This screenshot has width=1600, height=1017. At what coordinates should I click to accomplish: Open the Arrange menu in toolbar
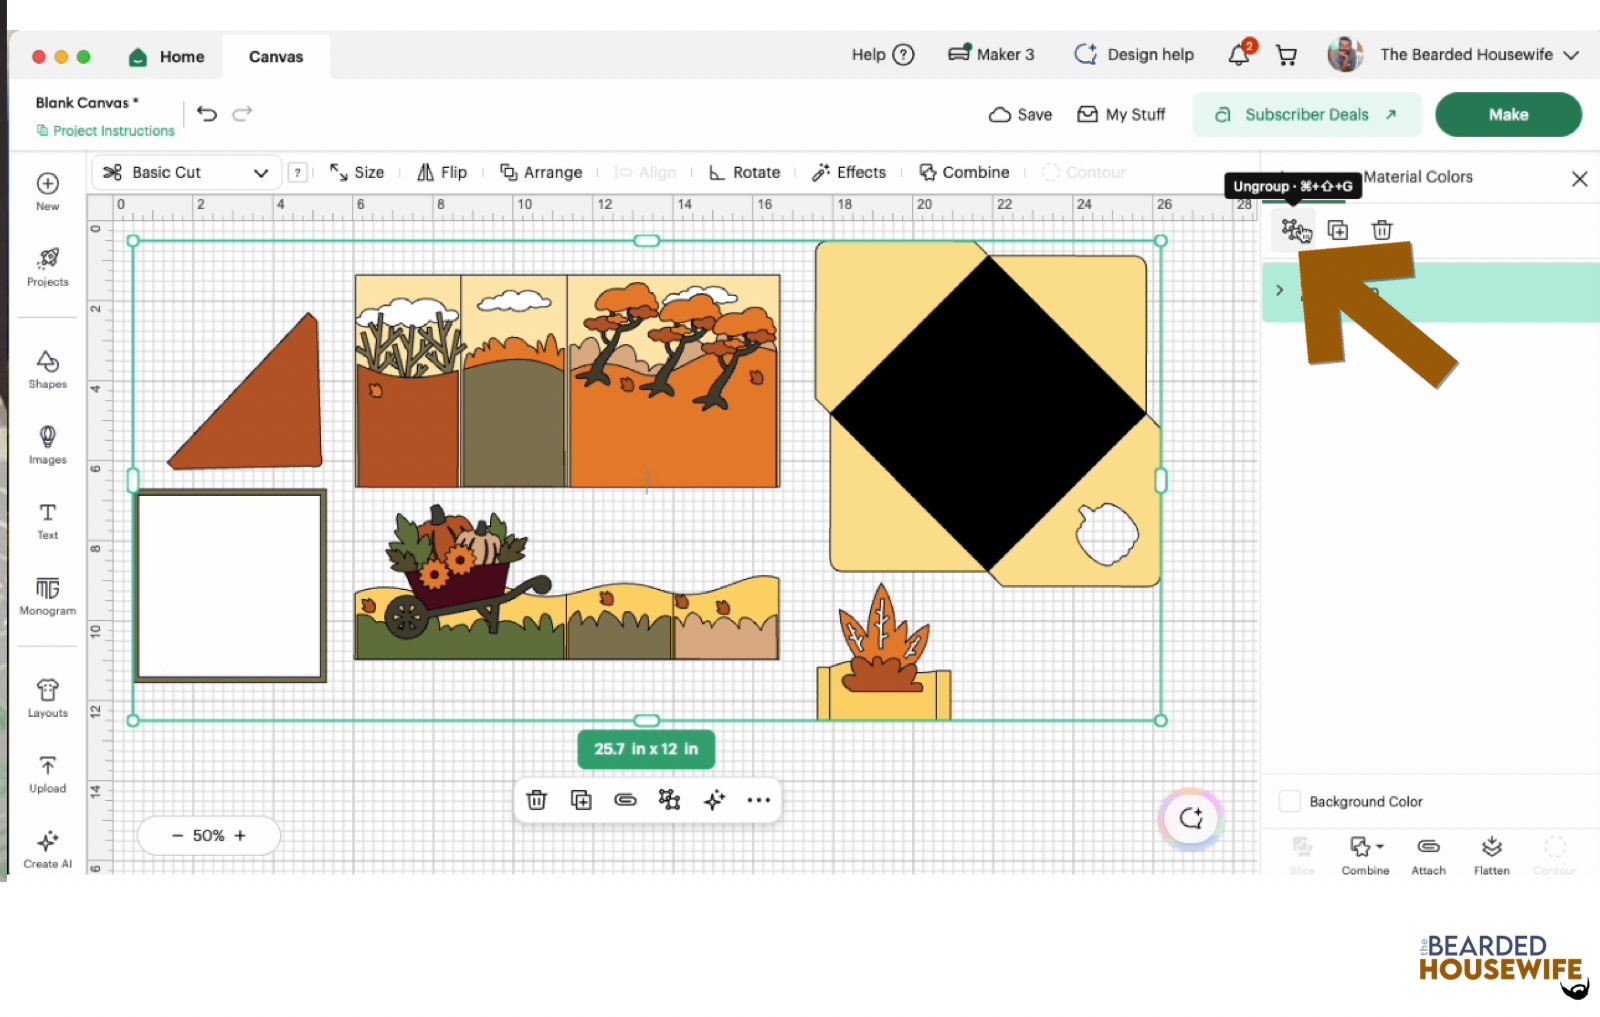click(541, 172)
